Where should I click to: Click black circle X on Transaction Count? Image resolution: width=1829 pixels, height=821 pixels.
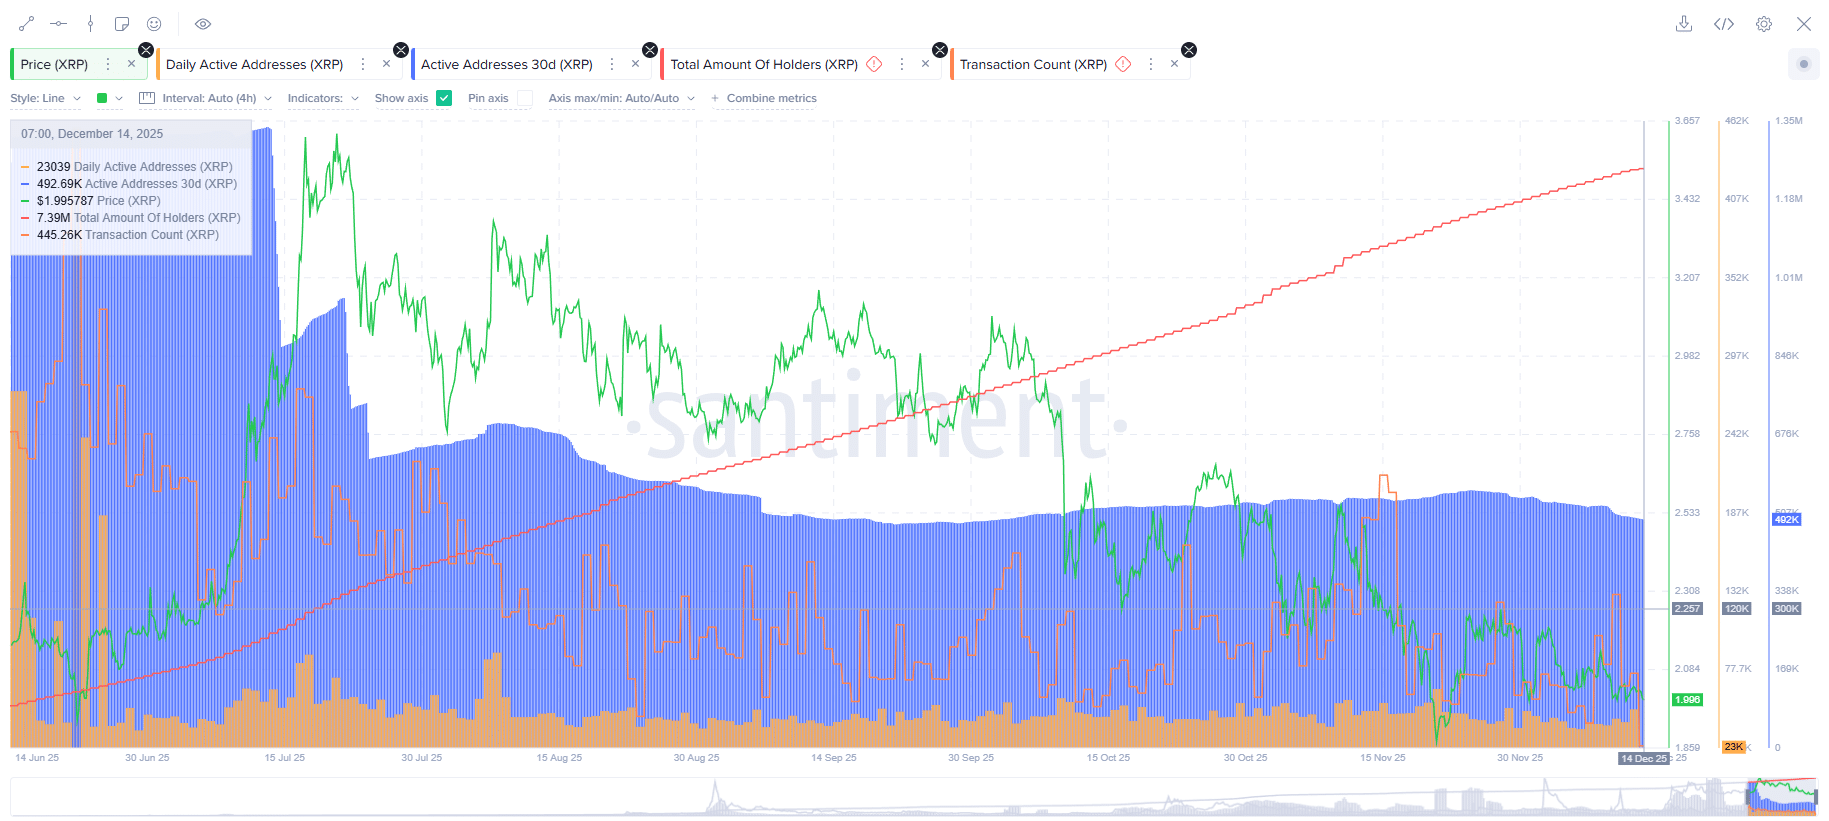click(x=1189, y=50)
